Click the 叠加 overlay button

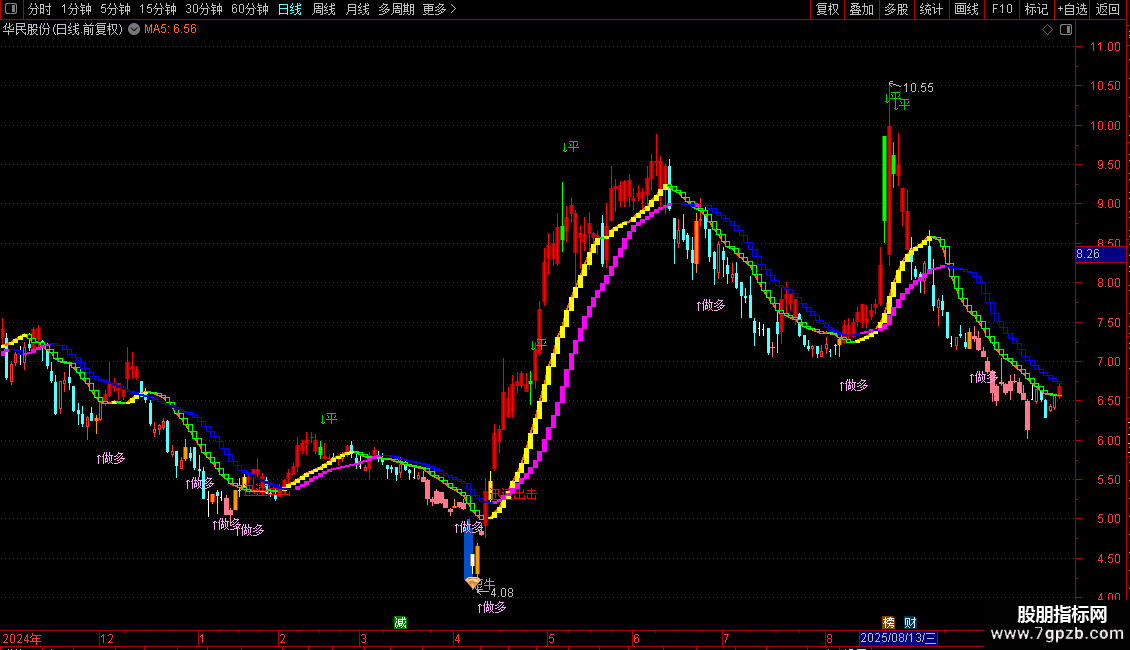pyautogui.click(x=861, y=9)
